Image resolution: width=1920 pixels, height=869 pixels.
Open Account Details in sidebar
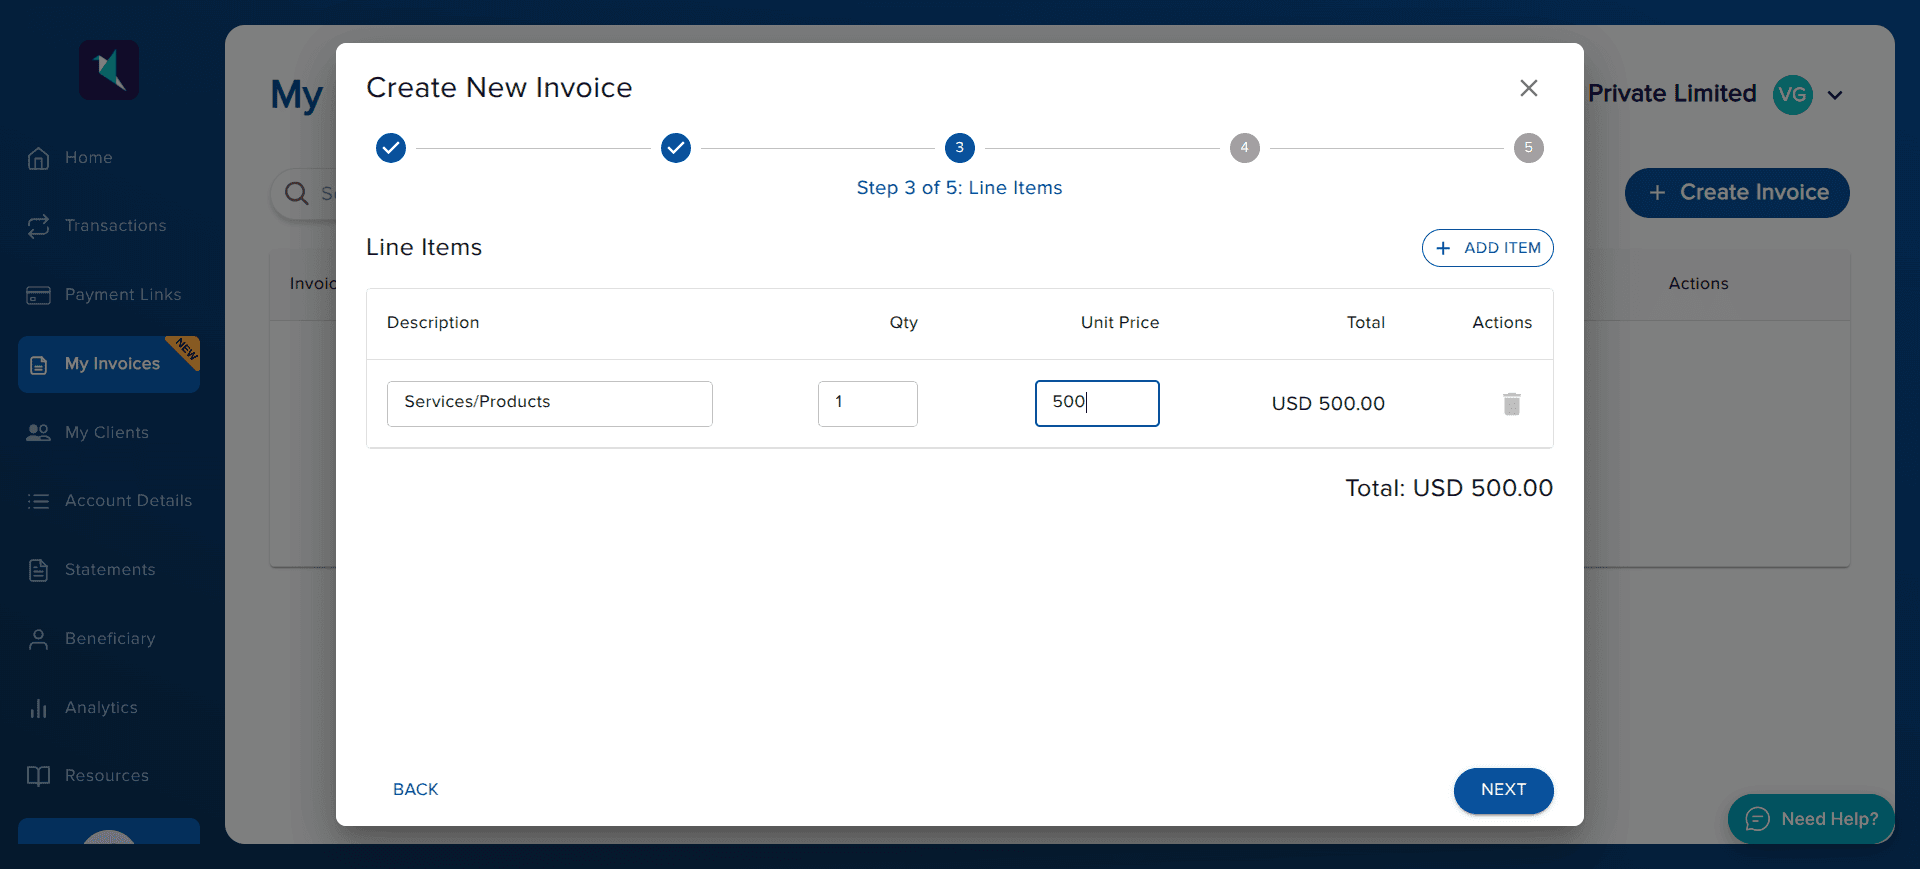click(x=128, y=501)
